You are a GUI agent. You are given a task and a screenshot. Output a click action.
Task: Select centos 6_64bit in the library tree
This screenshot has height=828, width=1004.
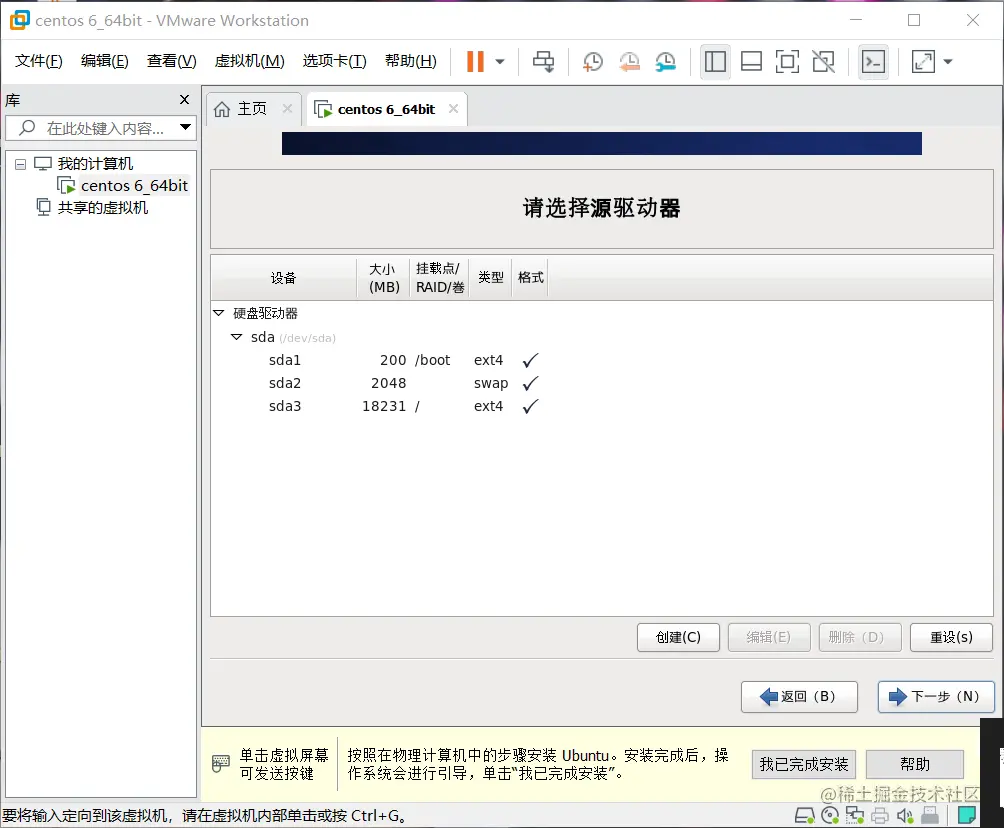[134, 186]
